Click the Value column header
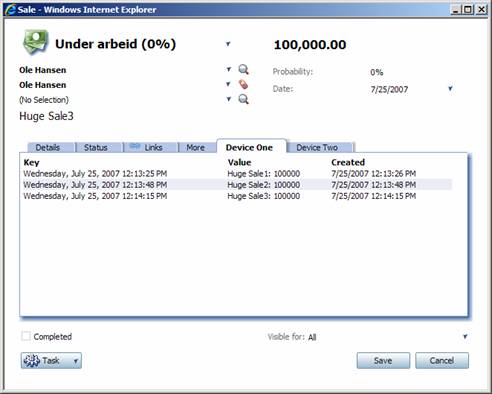 239,162
